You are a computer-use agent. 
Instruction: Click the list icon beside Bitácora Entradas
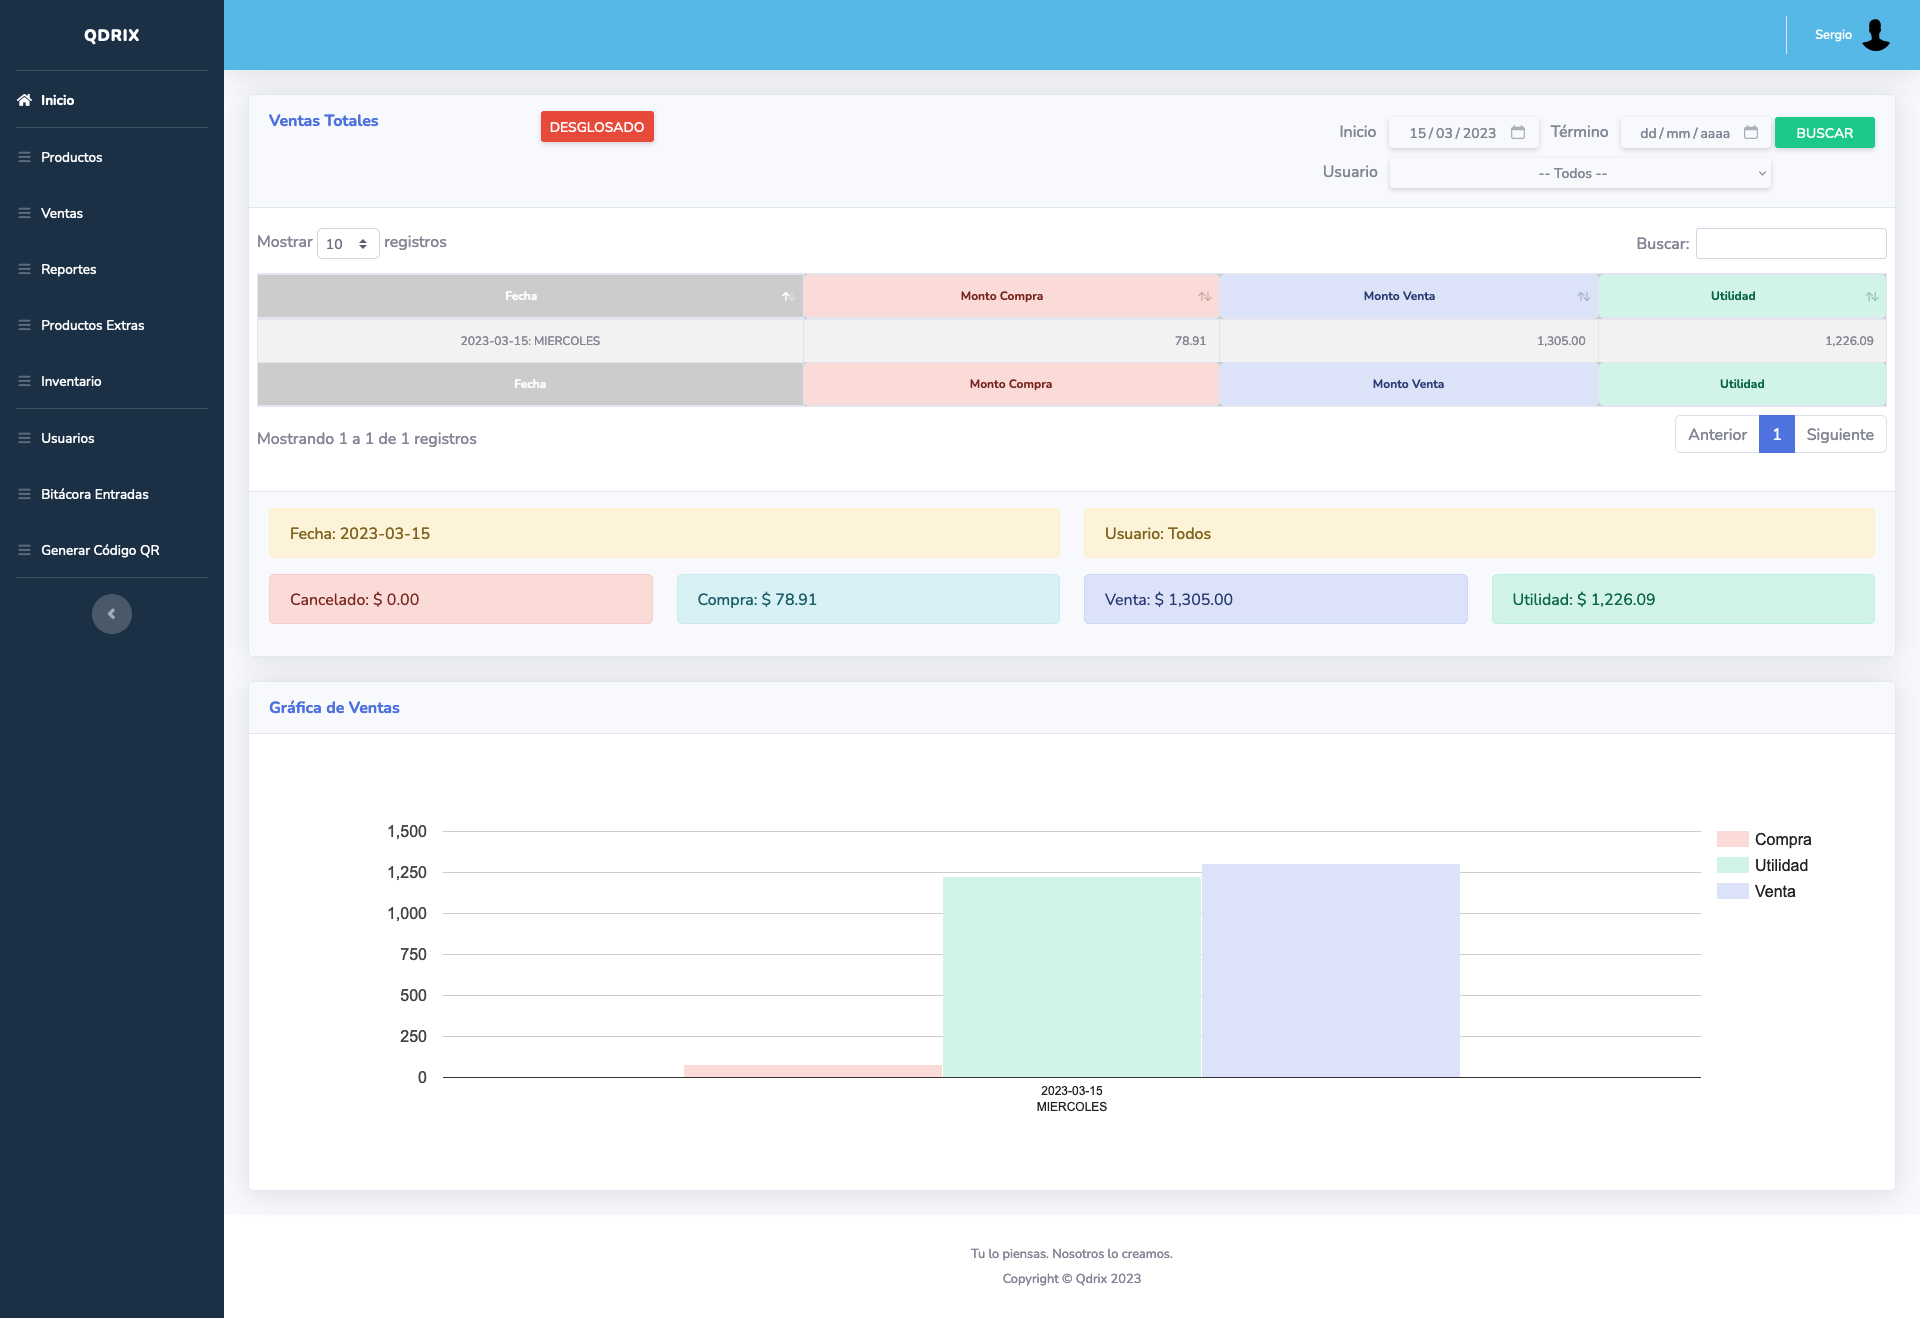pyautogui.click(x=24, y=494)
